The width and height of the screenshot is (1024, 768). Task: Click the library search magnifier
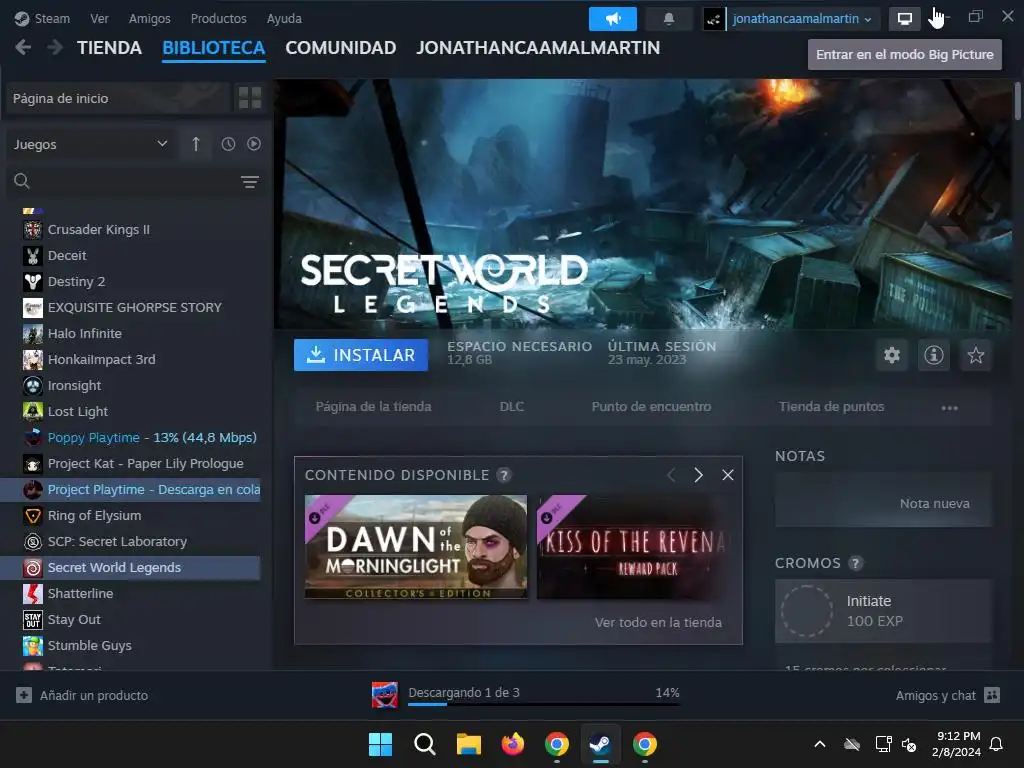tap(22, 181)
